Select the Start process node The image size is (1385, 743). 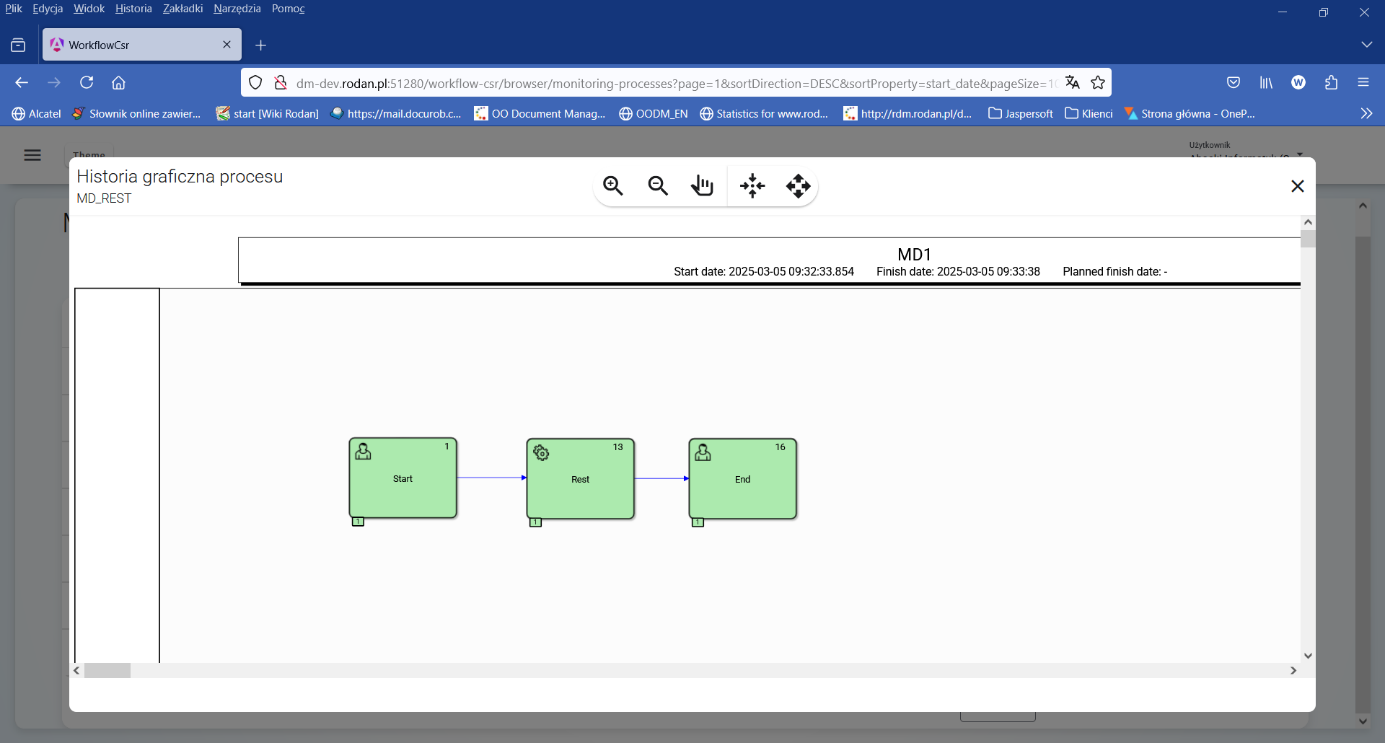[403, 478]
